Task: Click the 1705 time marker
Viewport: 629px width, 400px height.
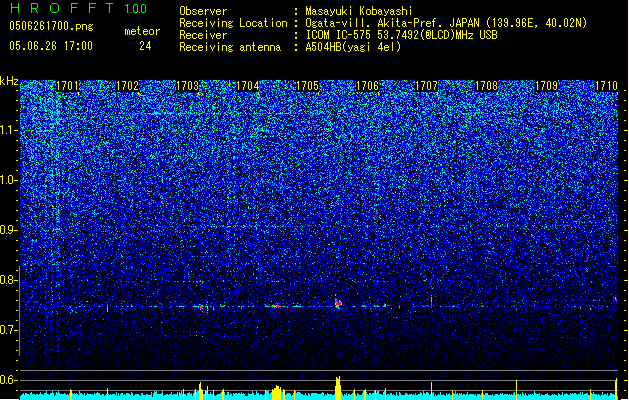Action: pos(307,86)
